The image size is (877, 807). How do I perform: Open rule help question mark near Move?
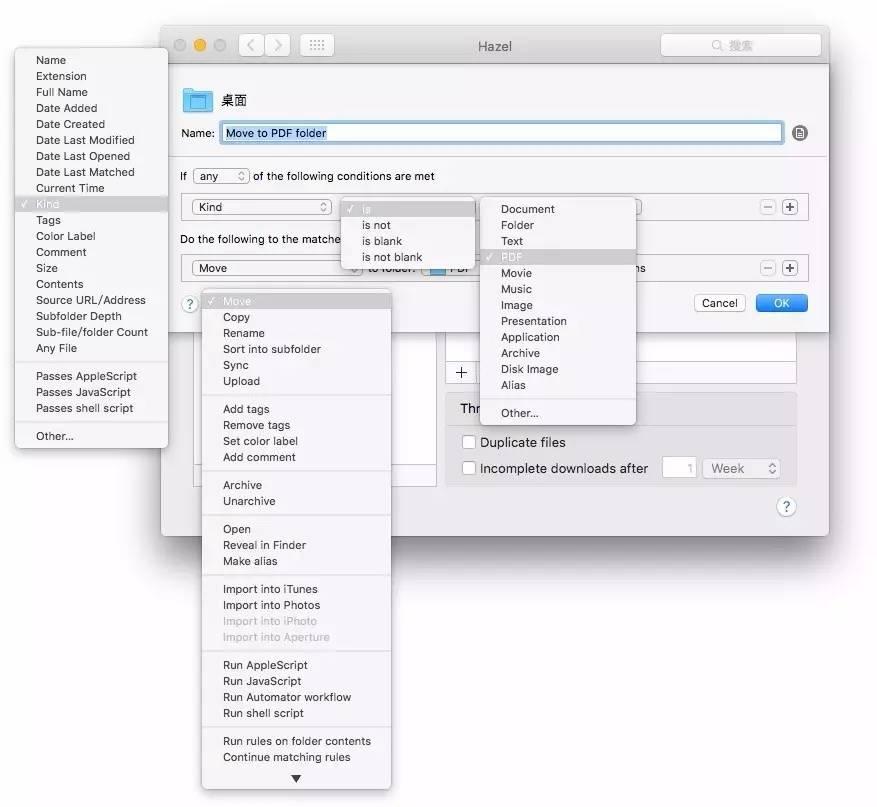pyautogui.click(x=190, y=304)
